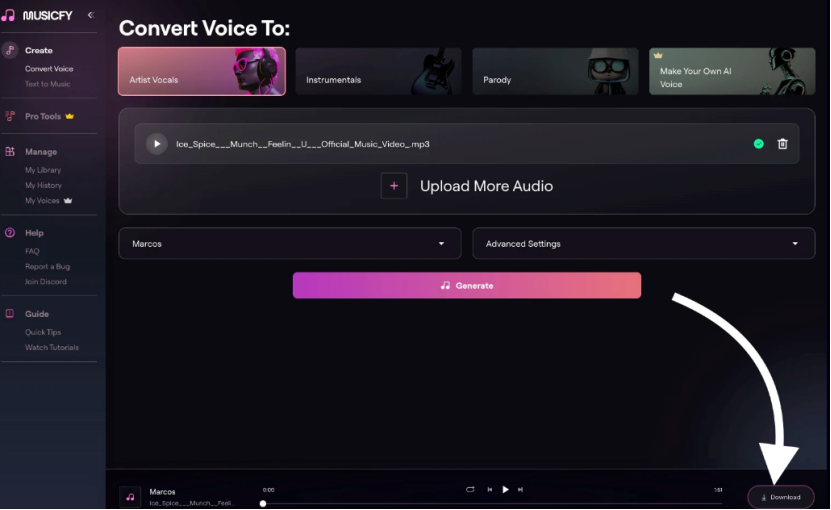The image size is (831, 510).
Task: Open the FAQ link
Action: coord(32,251)
